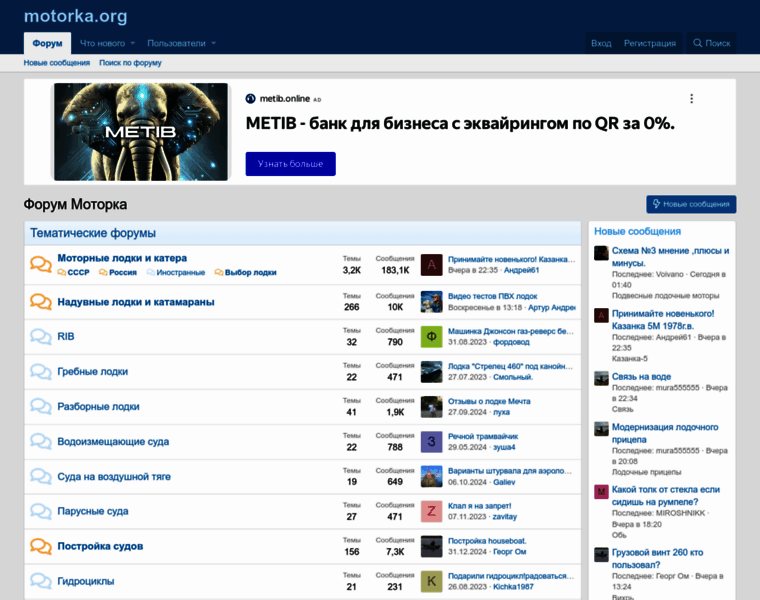Viewport: 760px width, 600px height.
Task: Expand the Что нового dropdown arrow
Action: (x=133, y=44)
